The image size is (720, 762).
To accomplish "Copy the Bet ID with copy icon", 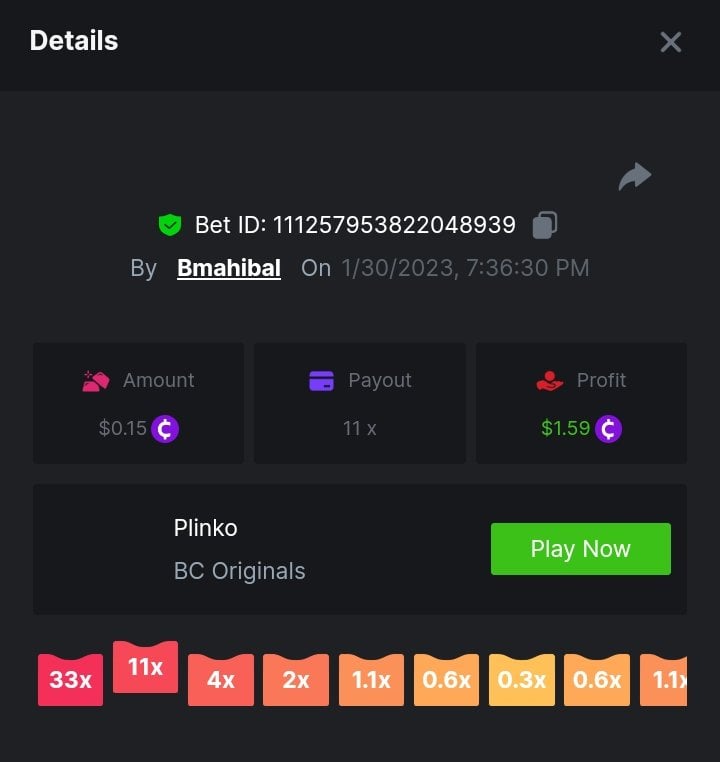I will (x=545, y=225).
